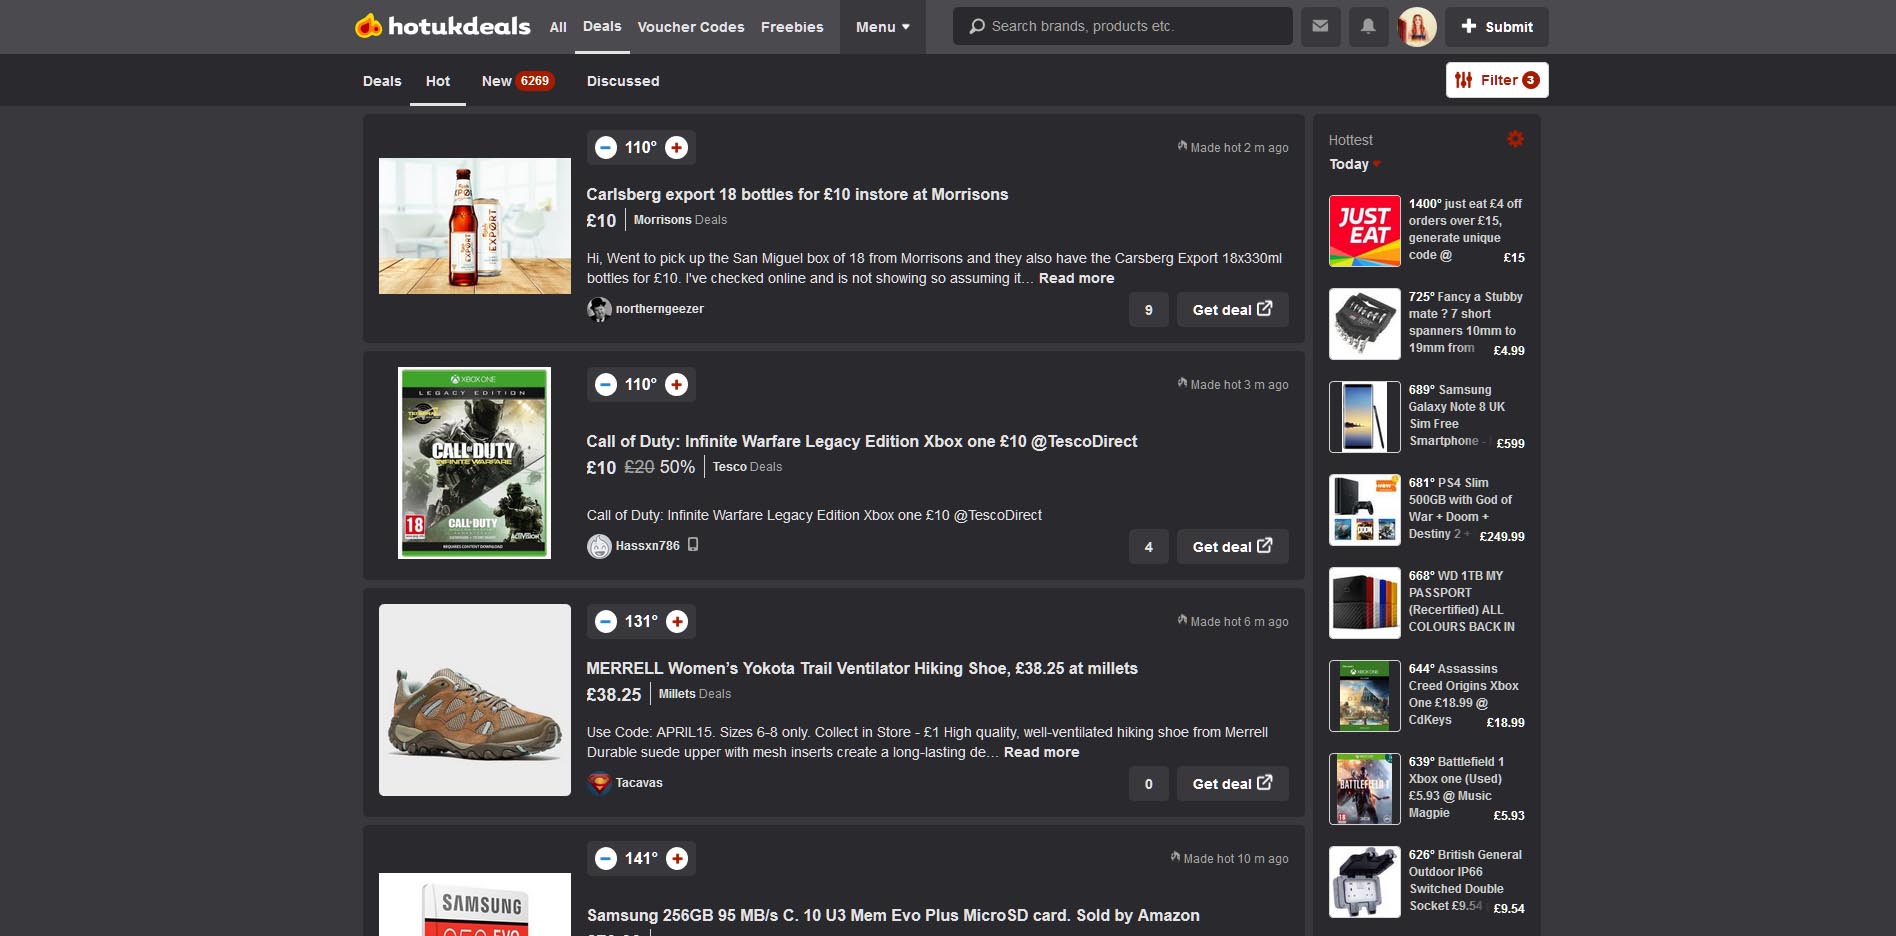Open comments on the Carlsberg deal
The image size is (1896, 936).
pyautogui.click(x=1148, y=310)
